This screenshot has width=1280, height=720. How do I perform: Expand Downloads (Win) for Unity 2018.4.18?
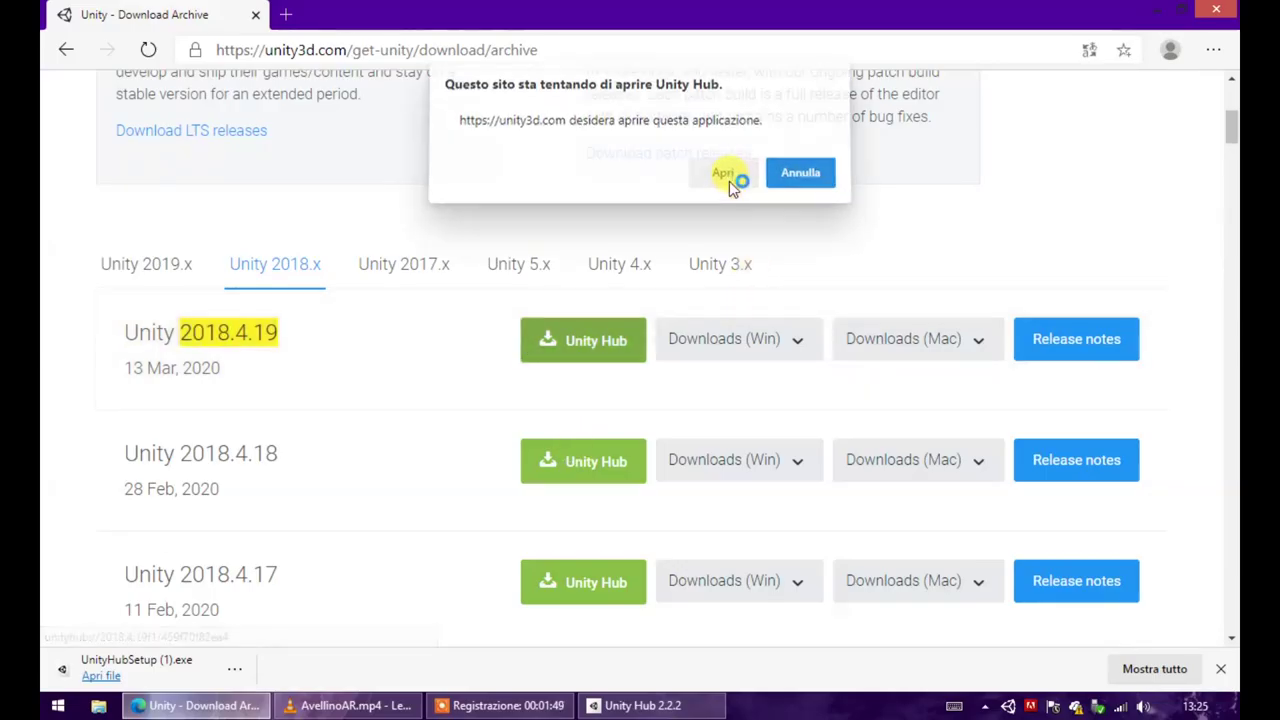(739, 460)
